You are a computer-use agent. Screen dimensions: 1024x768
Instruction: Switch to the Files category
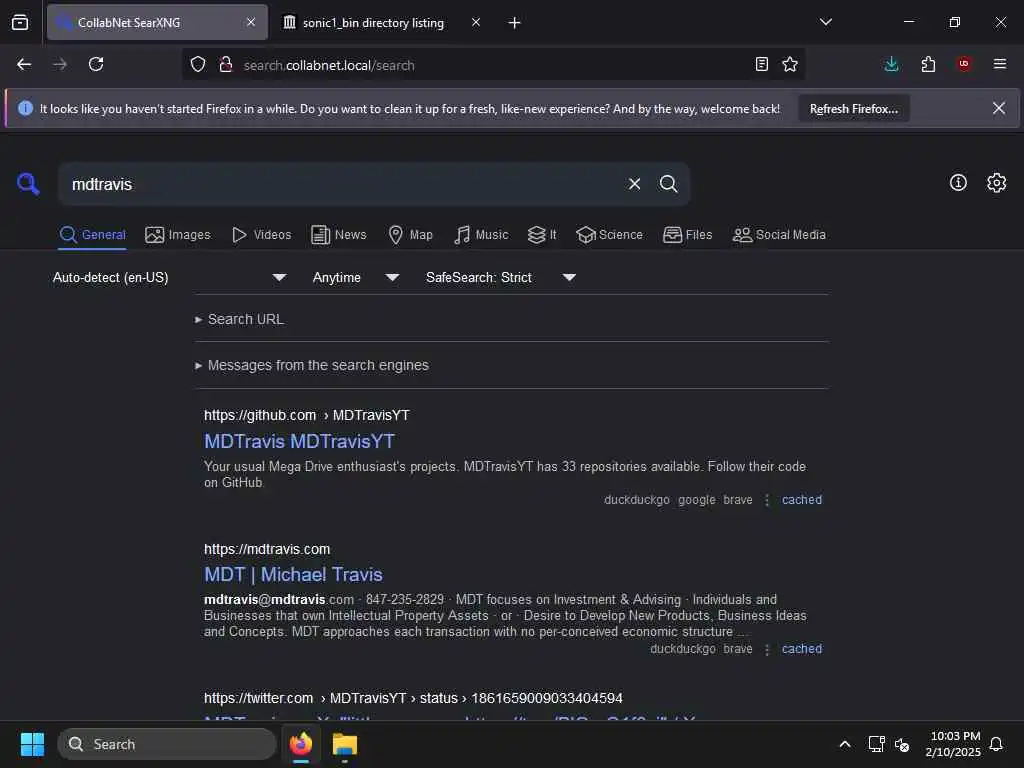(687, 235)
